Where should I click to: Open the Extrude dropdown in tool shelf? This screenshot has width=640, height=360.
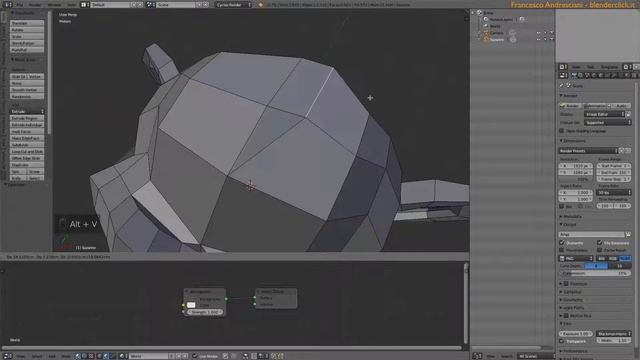coord(27,111)
